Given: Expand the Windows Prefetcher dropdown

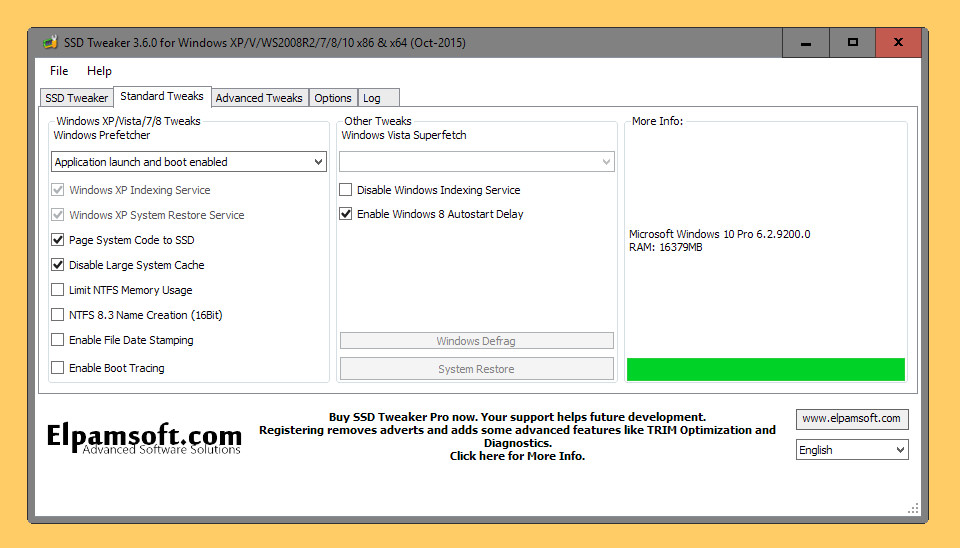Looking at the screenshot, I should pos(189,162).
